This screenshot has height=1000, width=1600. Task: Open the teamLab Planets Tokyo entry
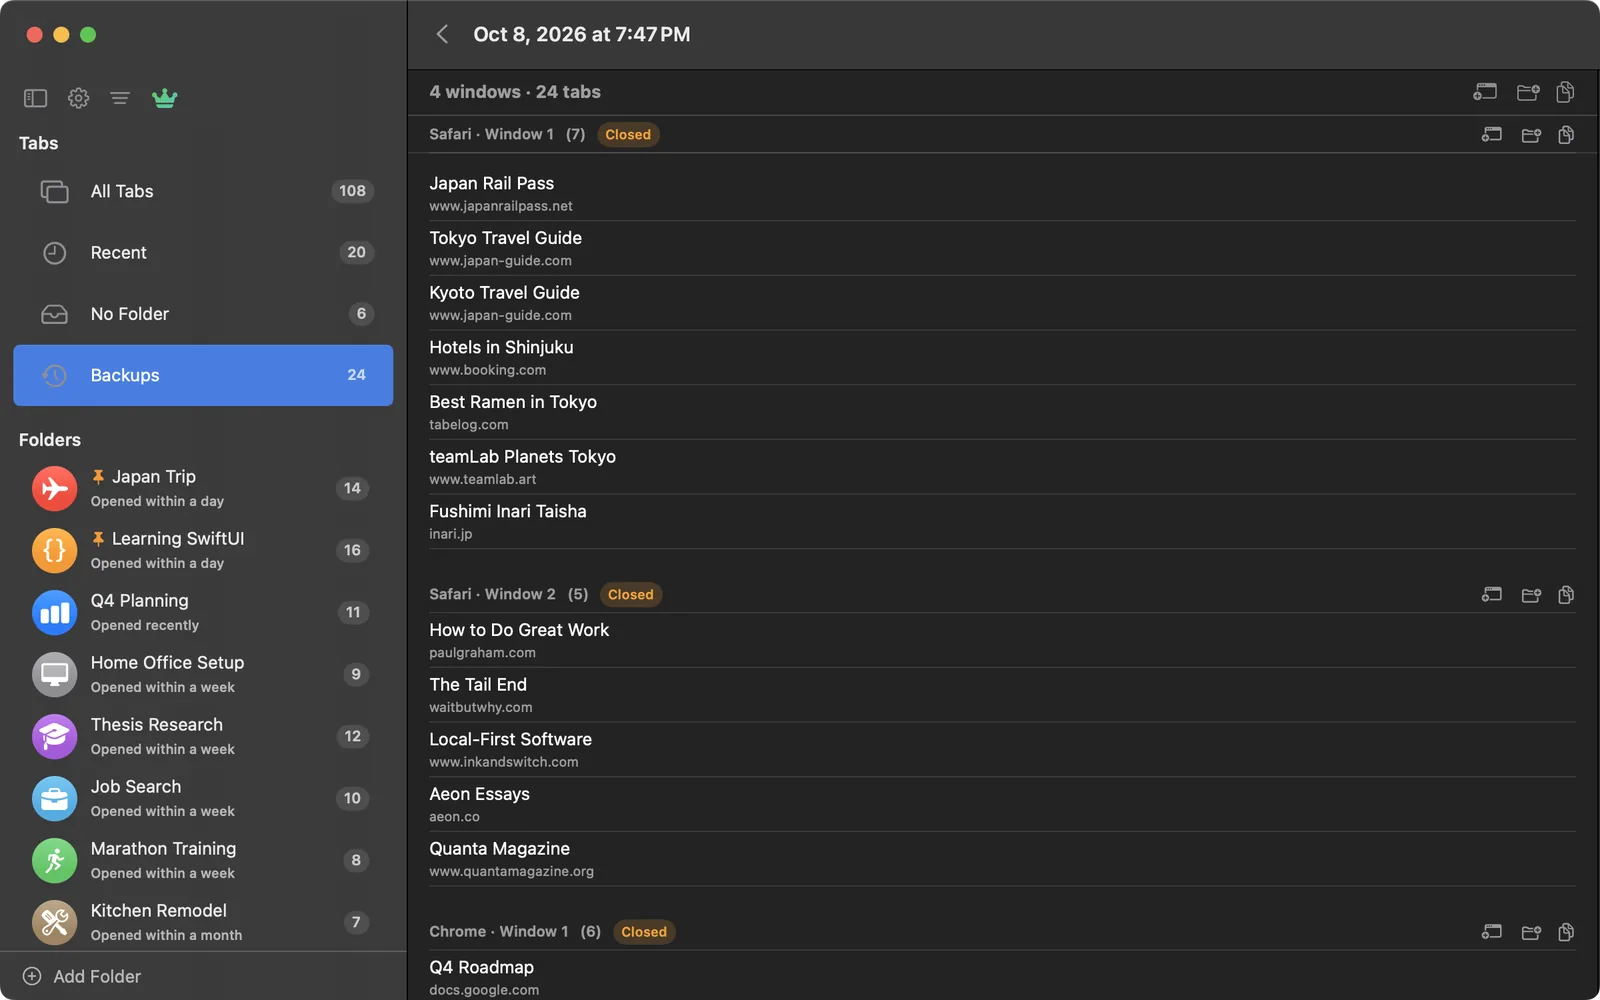(1002, 467)
